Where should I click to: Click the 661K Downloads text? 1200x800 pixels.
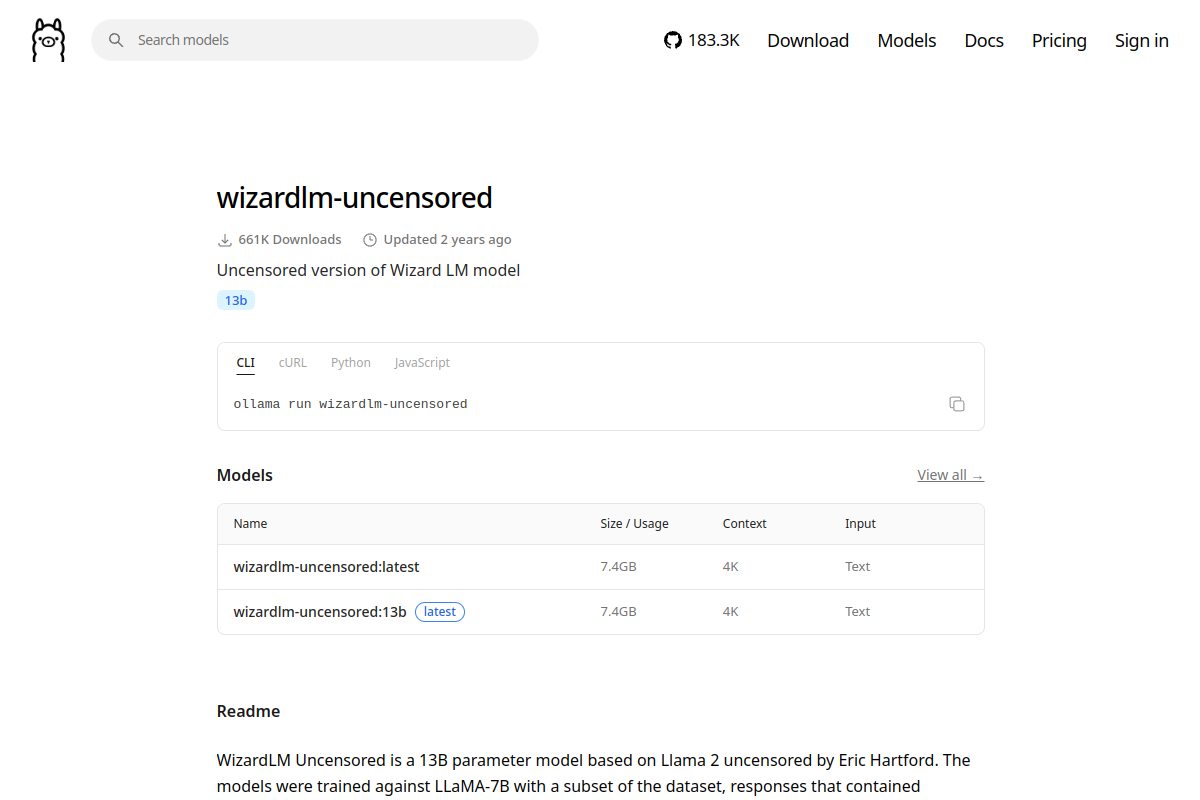[290, 240]
